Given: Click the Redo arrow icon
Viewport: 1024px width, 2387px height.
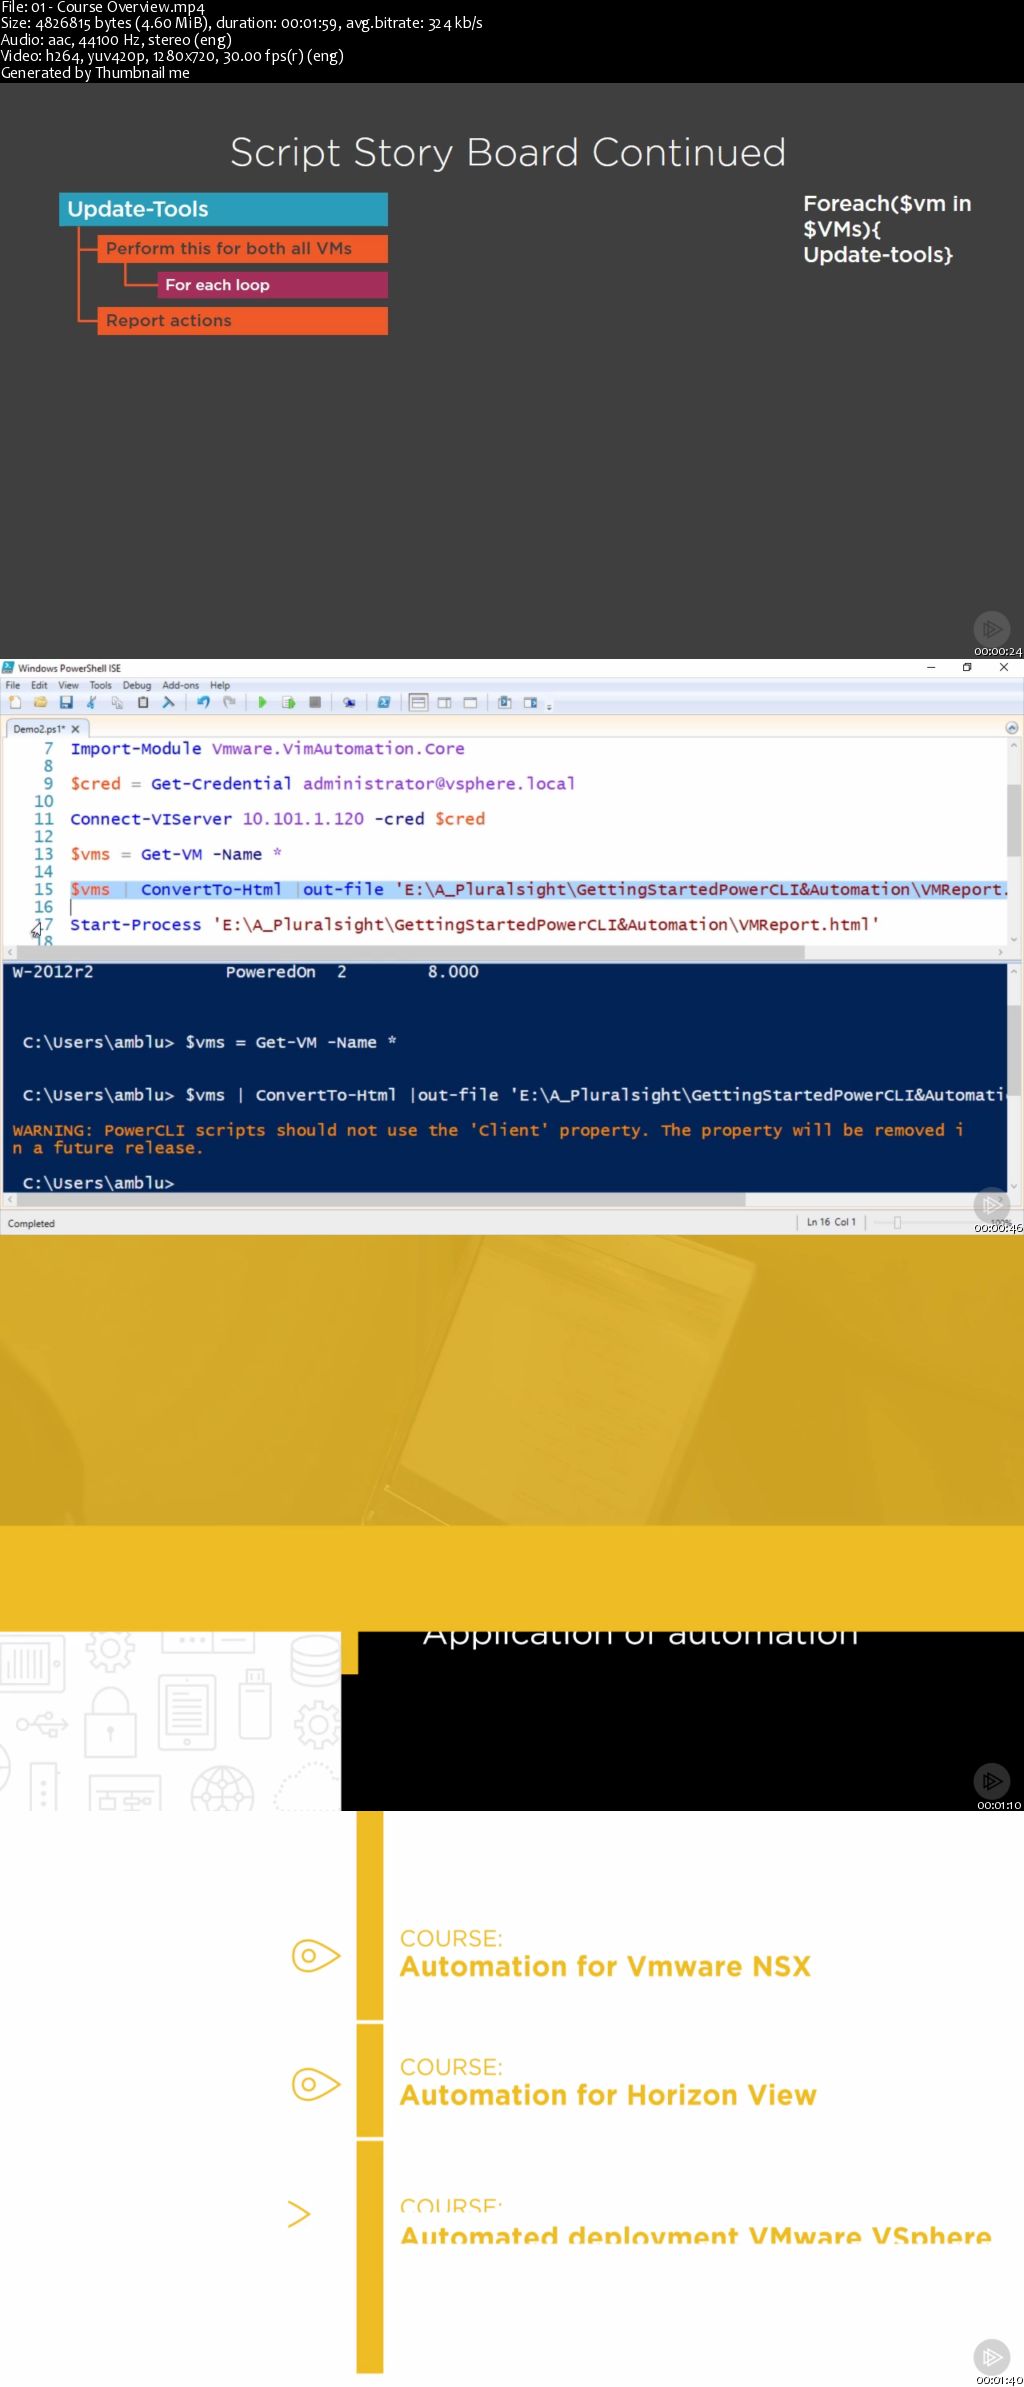Looking at the screenshot, I should [x=229, y=702].
